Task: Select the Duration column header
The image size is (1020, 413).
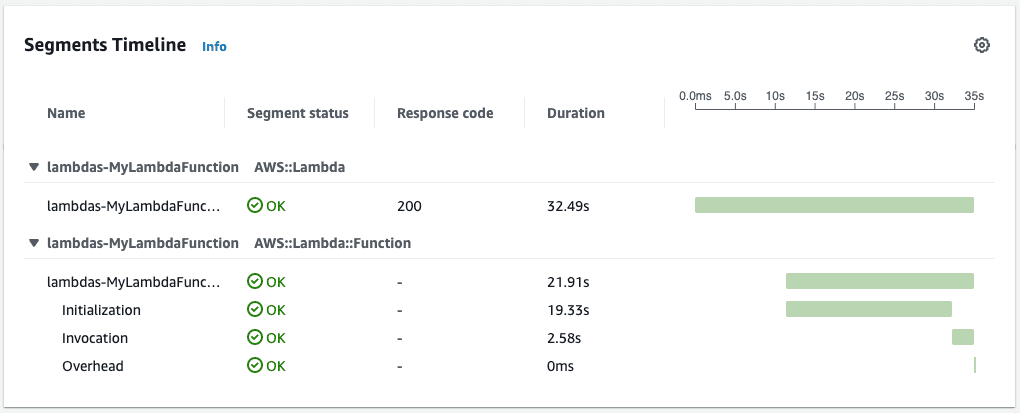Action: pos(576,113)
